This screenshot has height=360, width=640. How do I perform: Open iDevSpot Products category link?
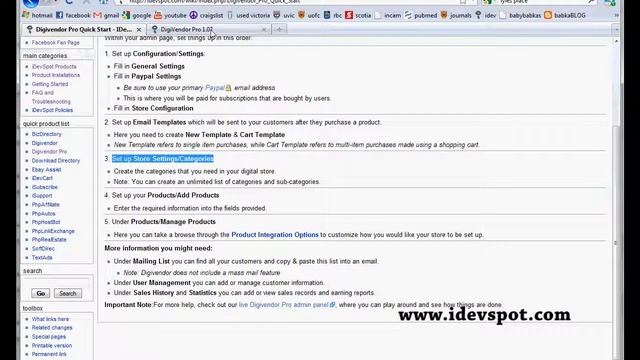54,67
